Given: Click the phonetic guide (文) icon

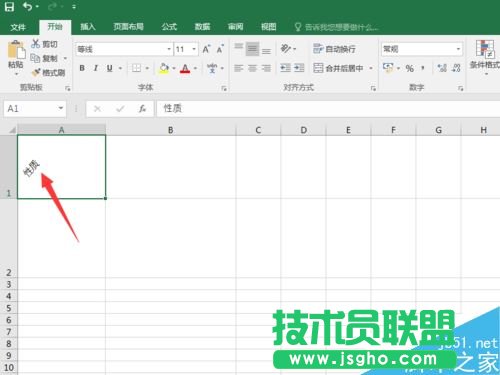Looking at the screenshot, I should pyautogui.click(x=212, y=68).
